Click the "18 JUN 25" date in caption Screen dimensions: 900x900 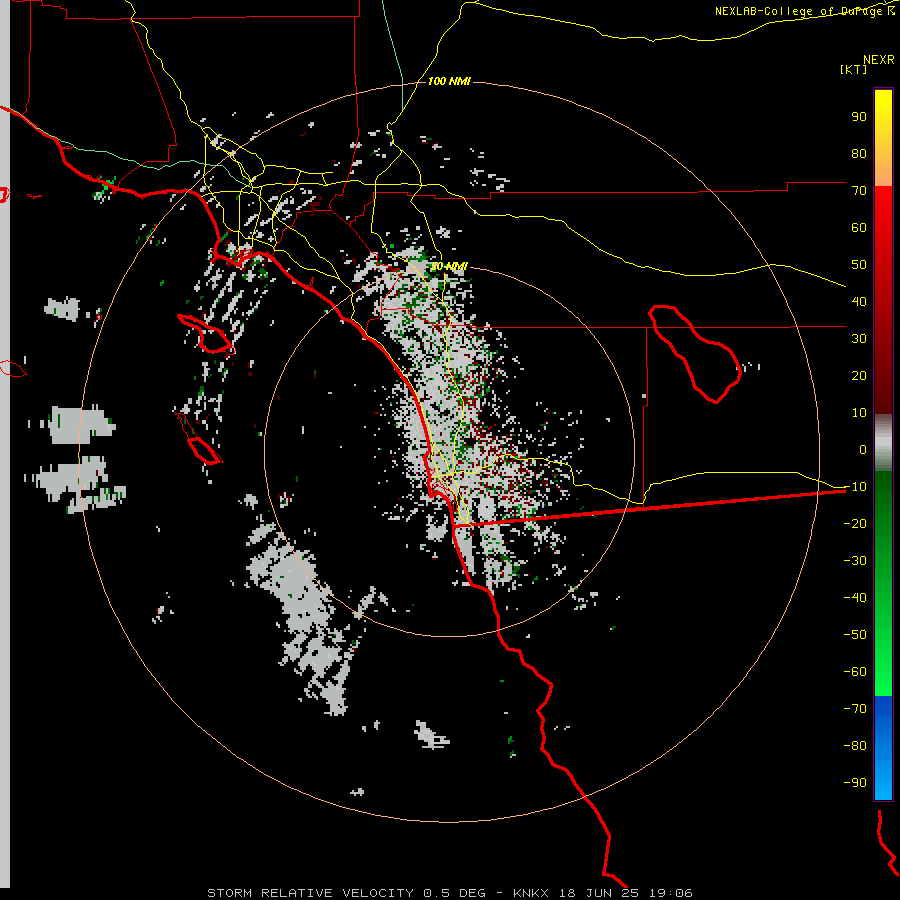tap(599, 893)
